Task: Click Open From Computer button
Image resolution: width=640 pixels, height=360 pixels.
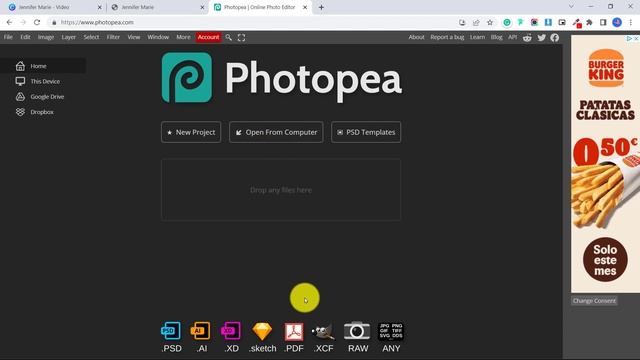Action: tap(276, 132)
